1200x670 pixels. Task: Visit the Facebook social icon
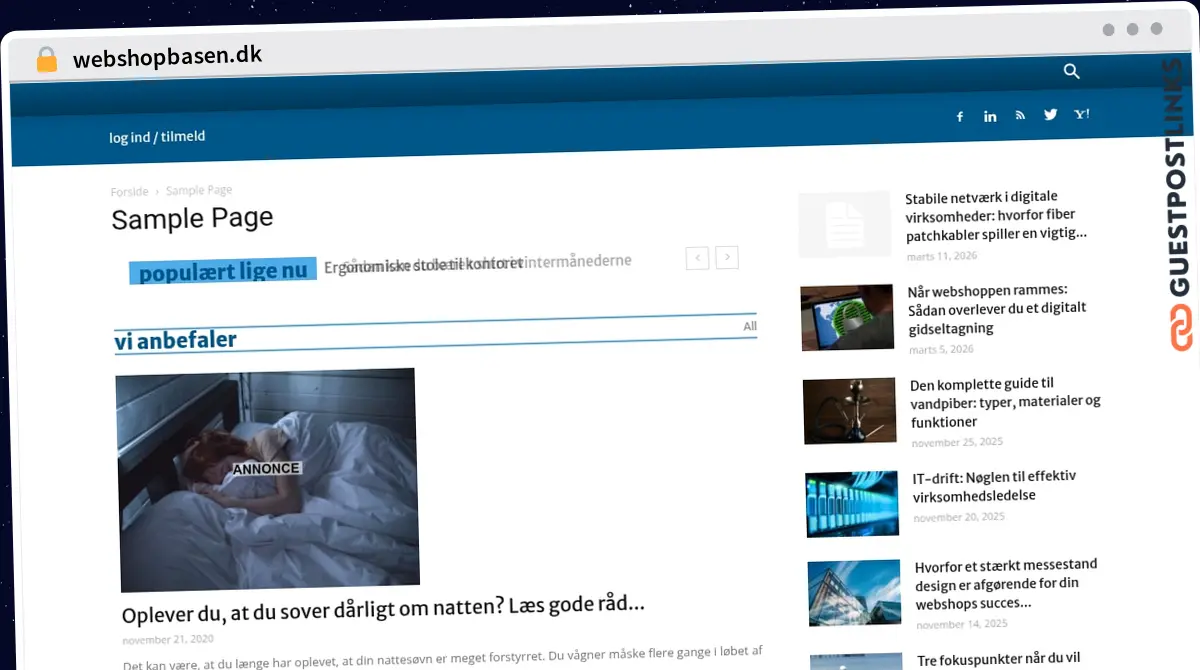[960, 117]
